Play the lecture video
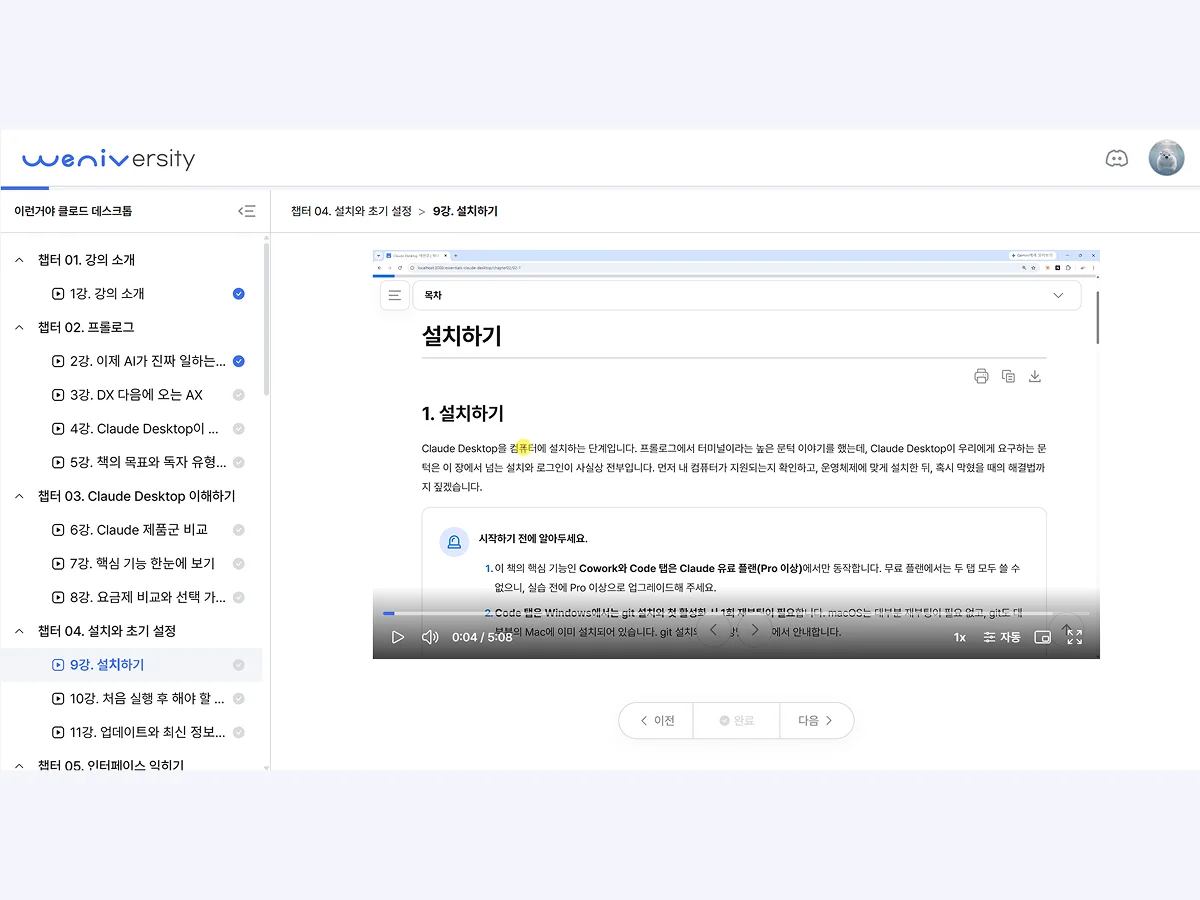Viewport: 1200px width, 900px height. tap(397, 637)
